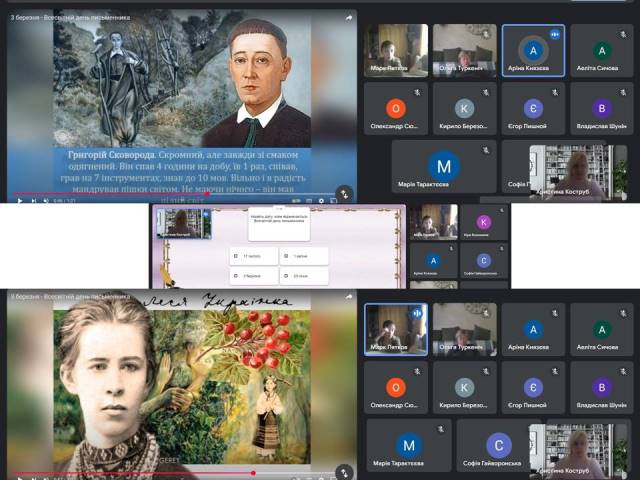The height and width of the screenshot is (480, 640).
Task: Click the share arrow on the Леся Українка video
Action: pos(349,297)
